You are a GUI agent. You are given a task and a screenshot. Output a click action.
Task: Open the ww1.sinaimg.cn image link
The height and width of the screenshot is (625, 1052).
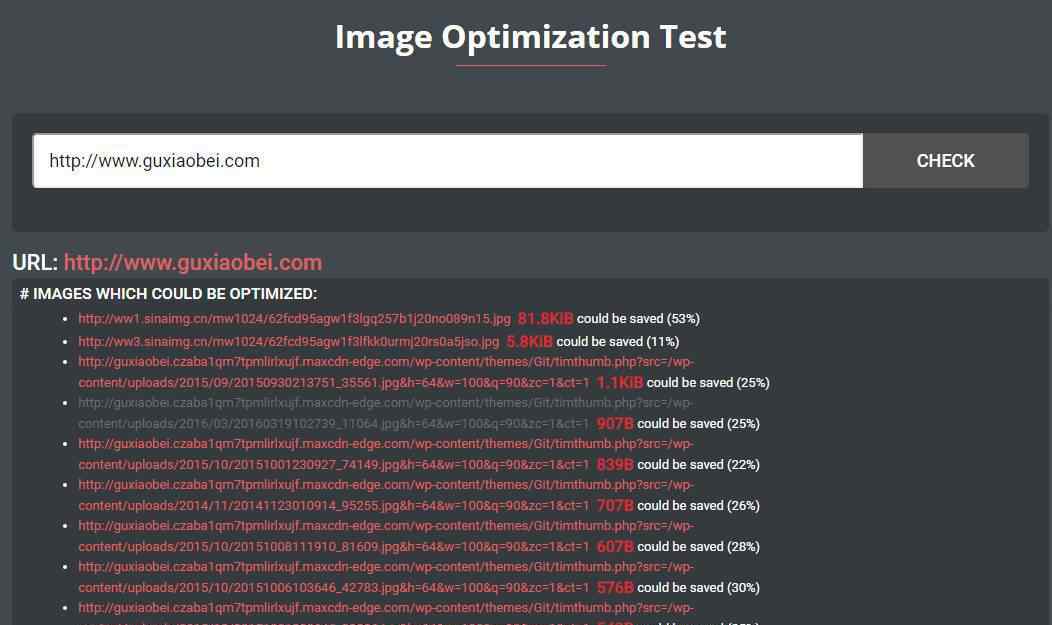click(294, 319)
